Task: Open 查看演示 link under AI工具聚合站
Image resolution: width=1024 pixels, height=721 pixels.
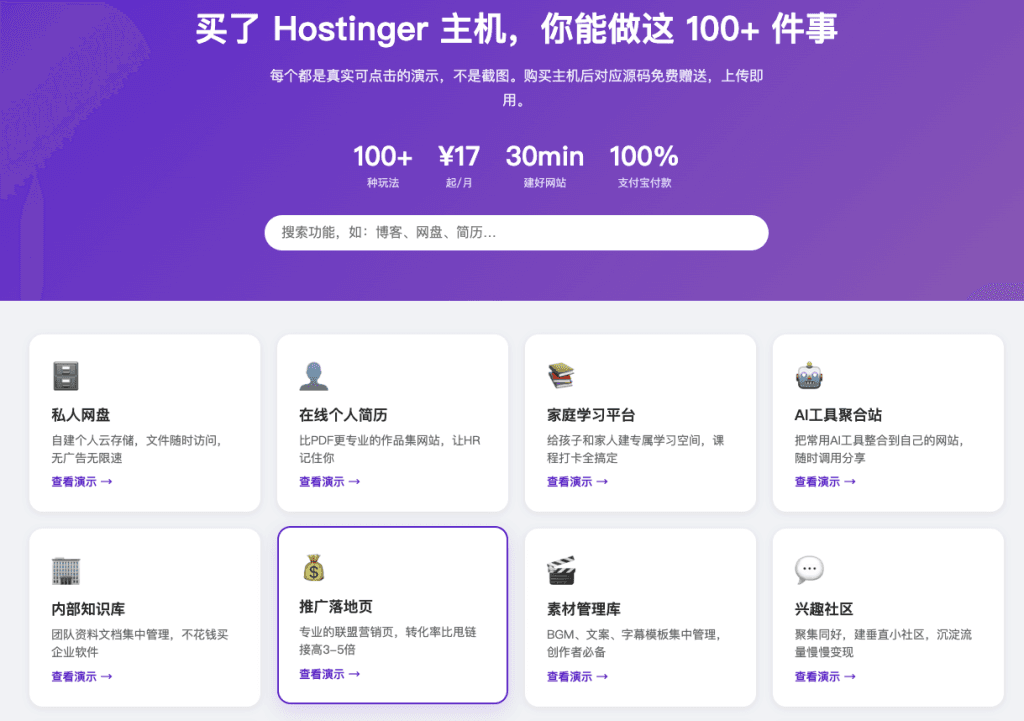Action: (x=825, y=481)
